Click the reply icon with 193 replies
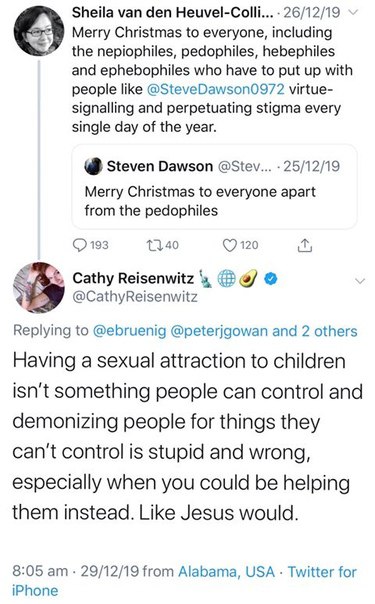 [80, 245]
